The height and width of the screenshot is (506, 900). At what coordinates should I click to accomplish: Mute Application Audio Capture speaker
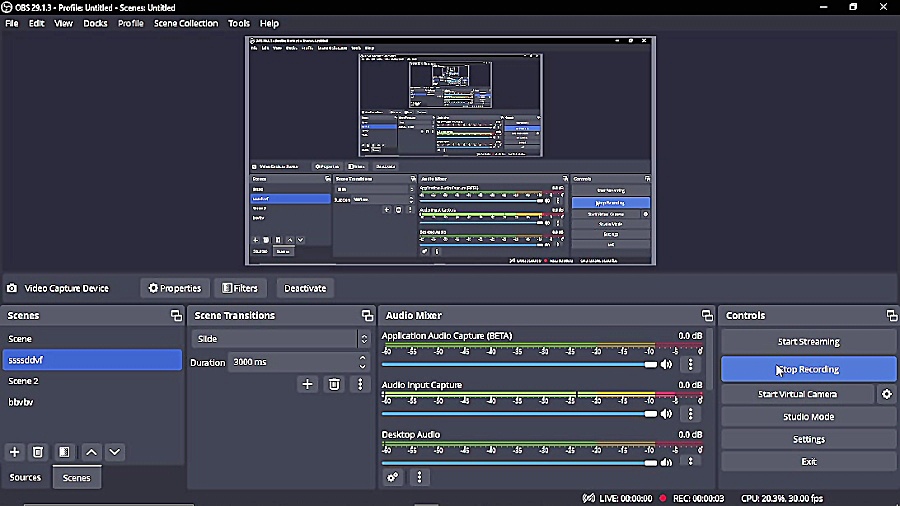pos(666,364)
